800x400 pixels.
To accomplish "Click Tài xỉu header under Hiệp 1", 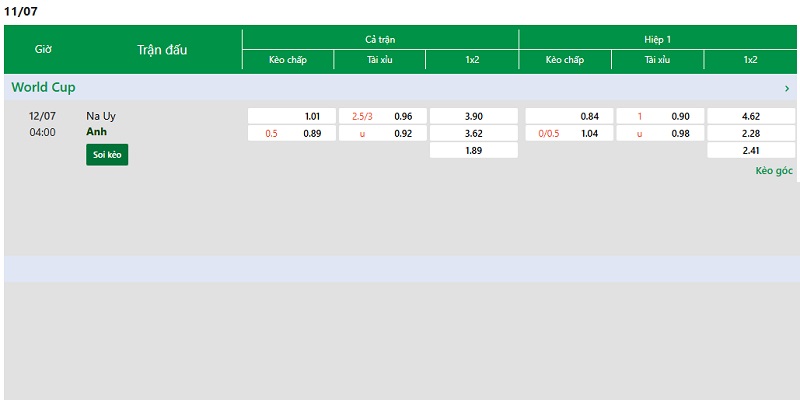I will tap(657, 60).
